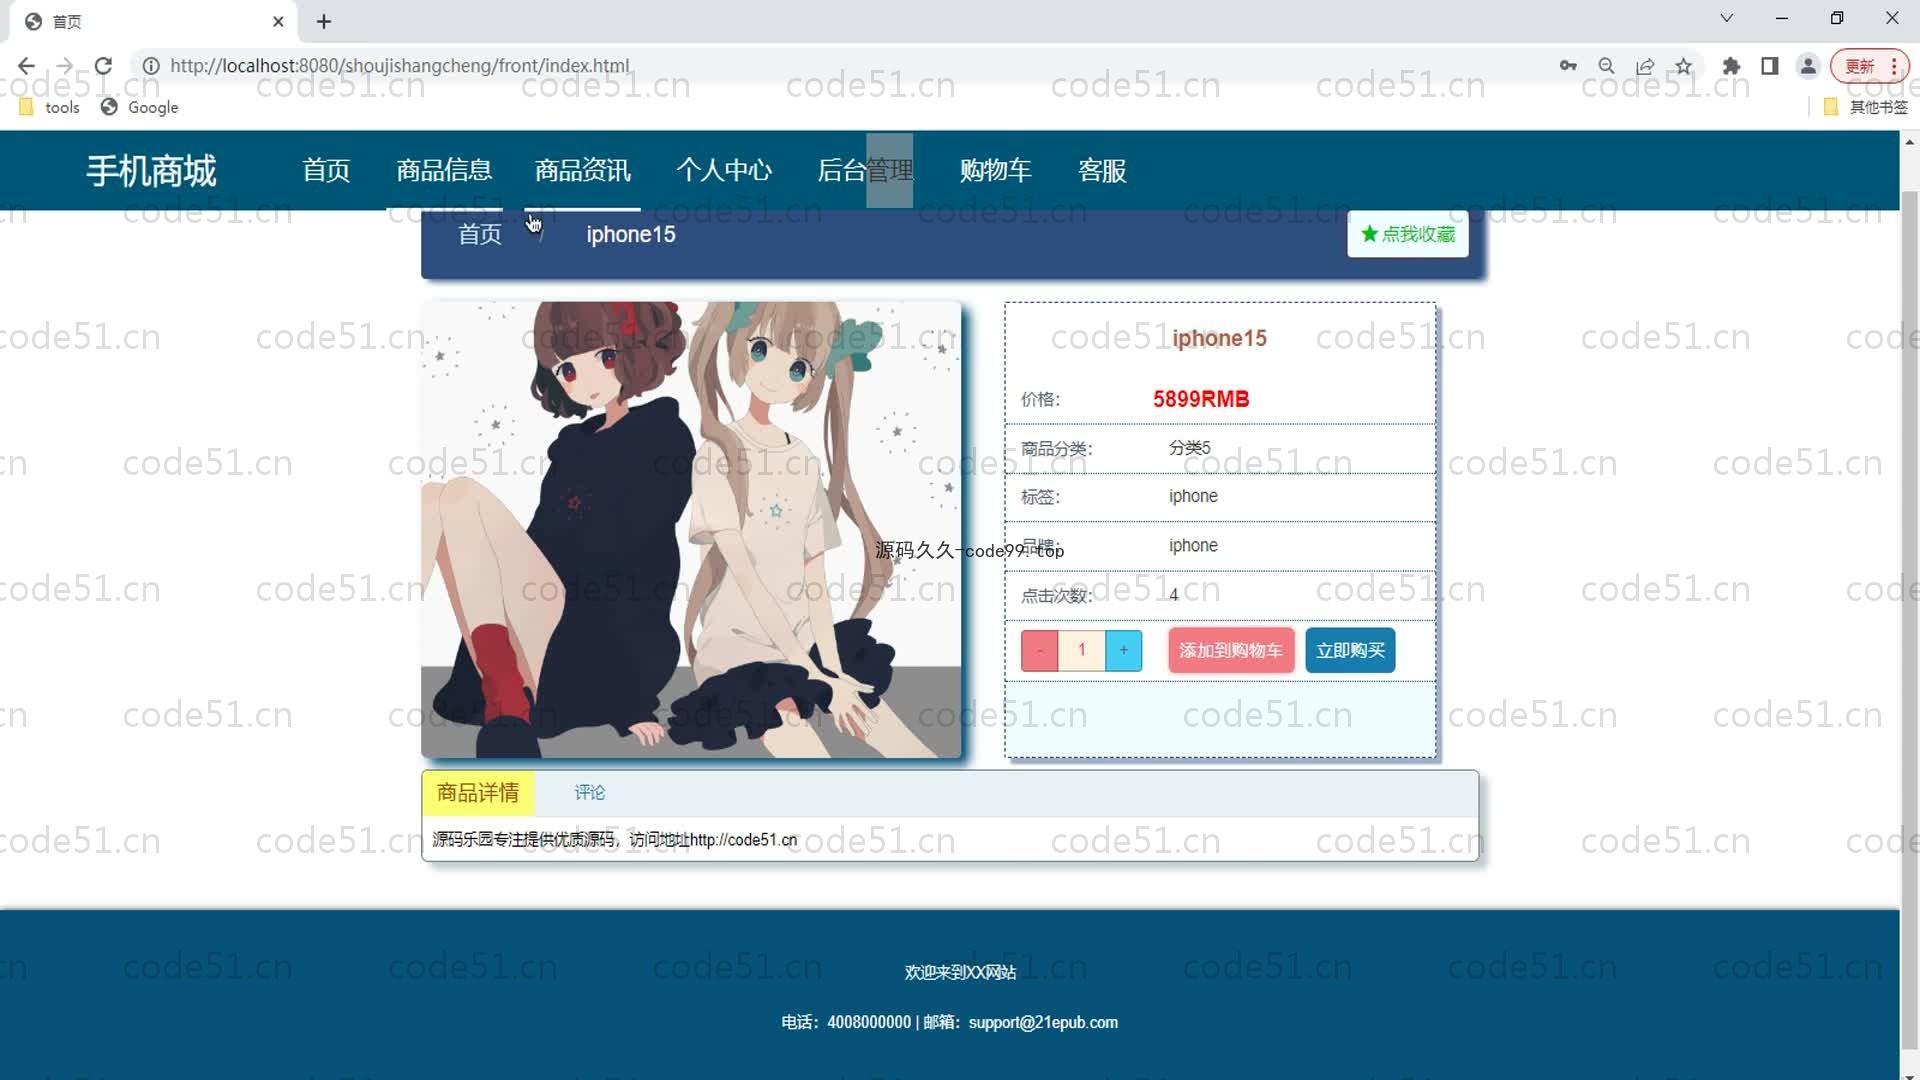Open the 个人中心 menu item
Viewport: 1920px width, 1080px height.
pyautogui.click(x=724, y=171)
